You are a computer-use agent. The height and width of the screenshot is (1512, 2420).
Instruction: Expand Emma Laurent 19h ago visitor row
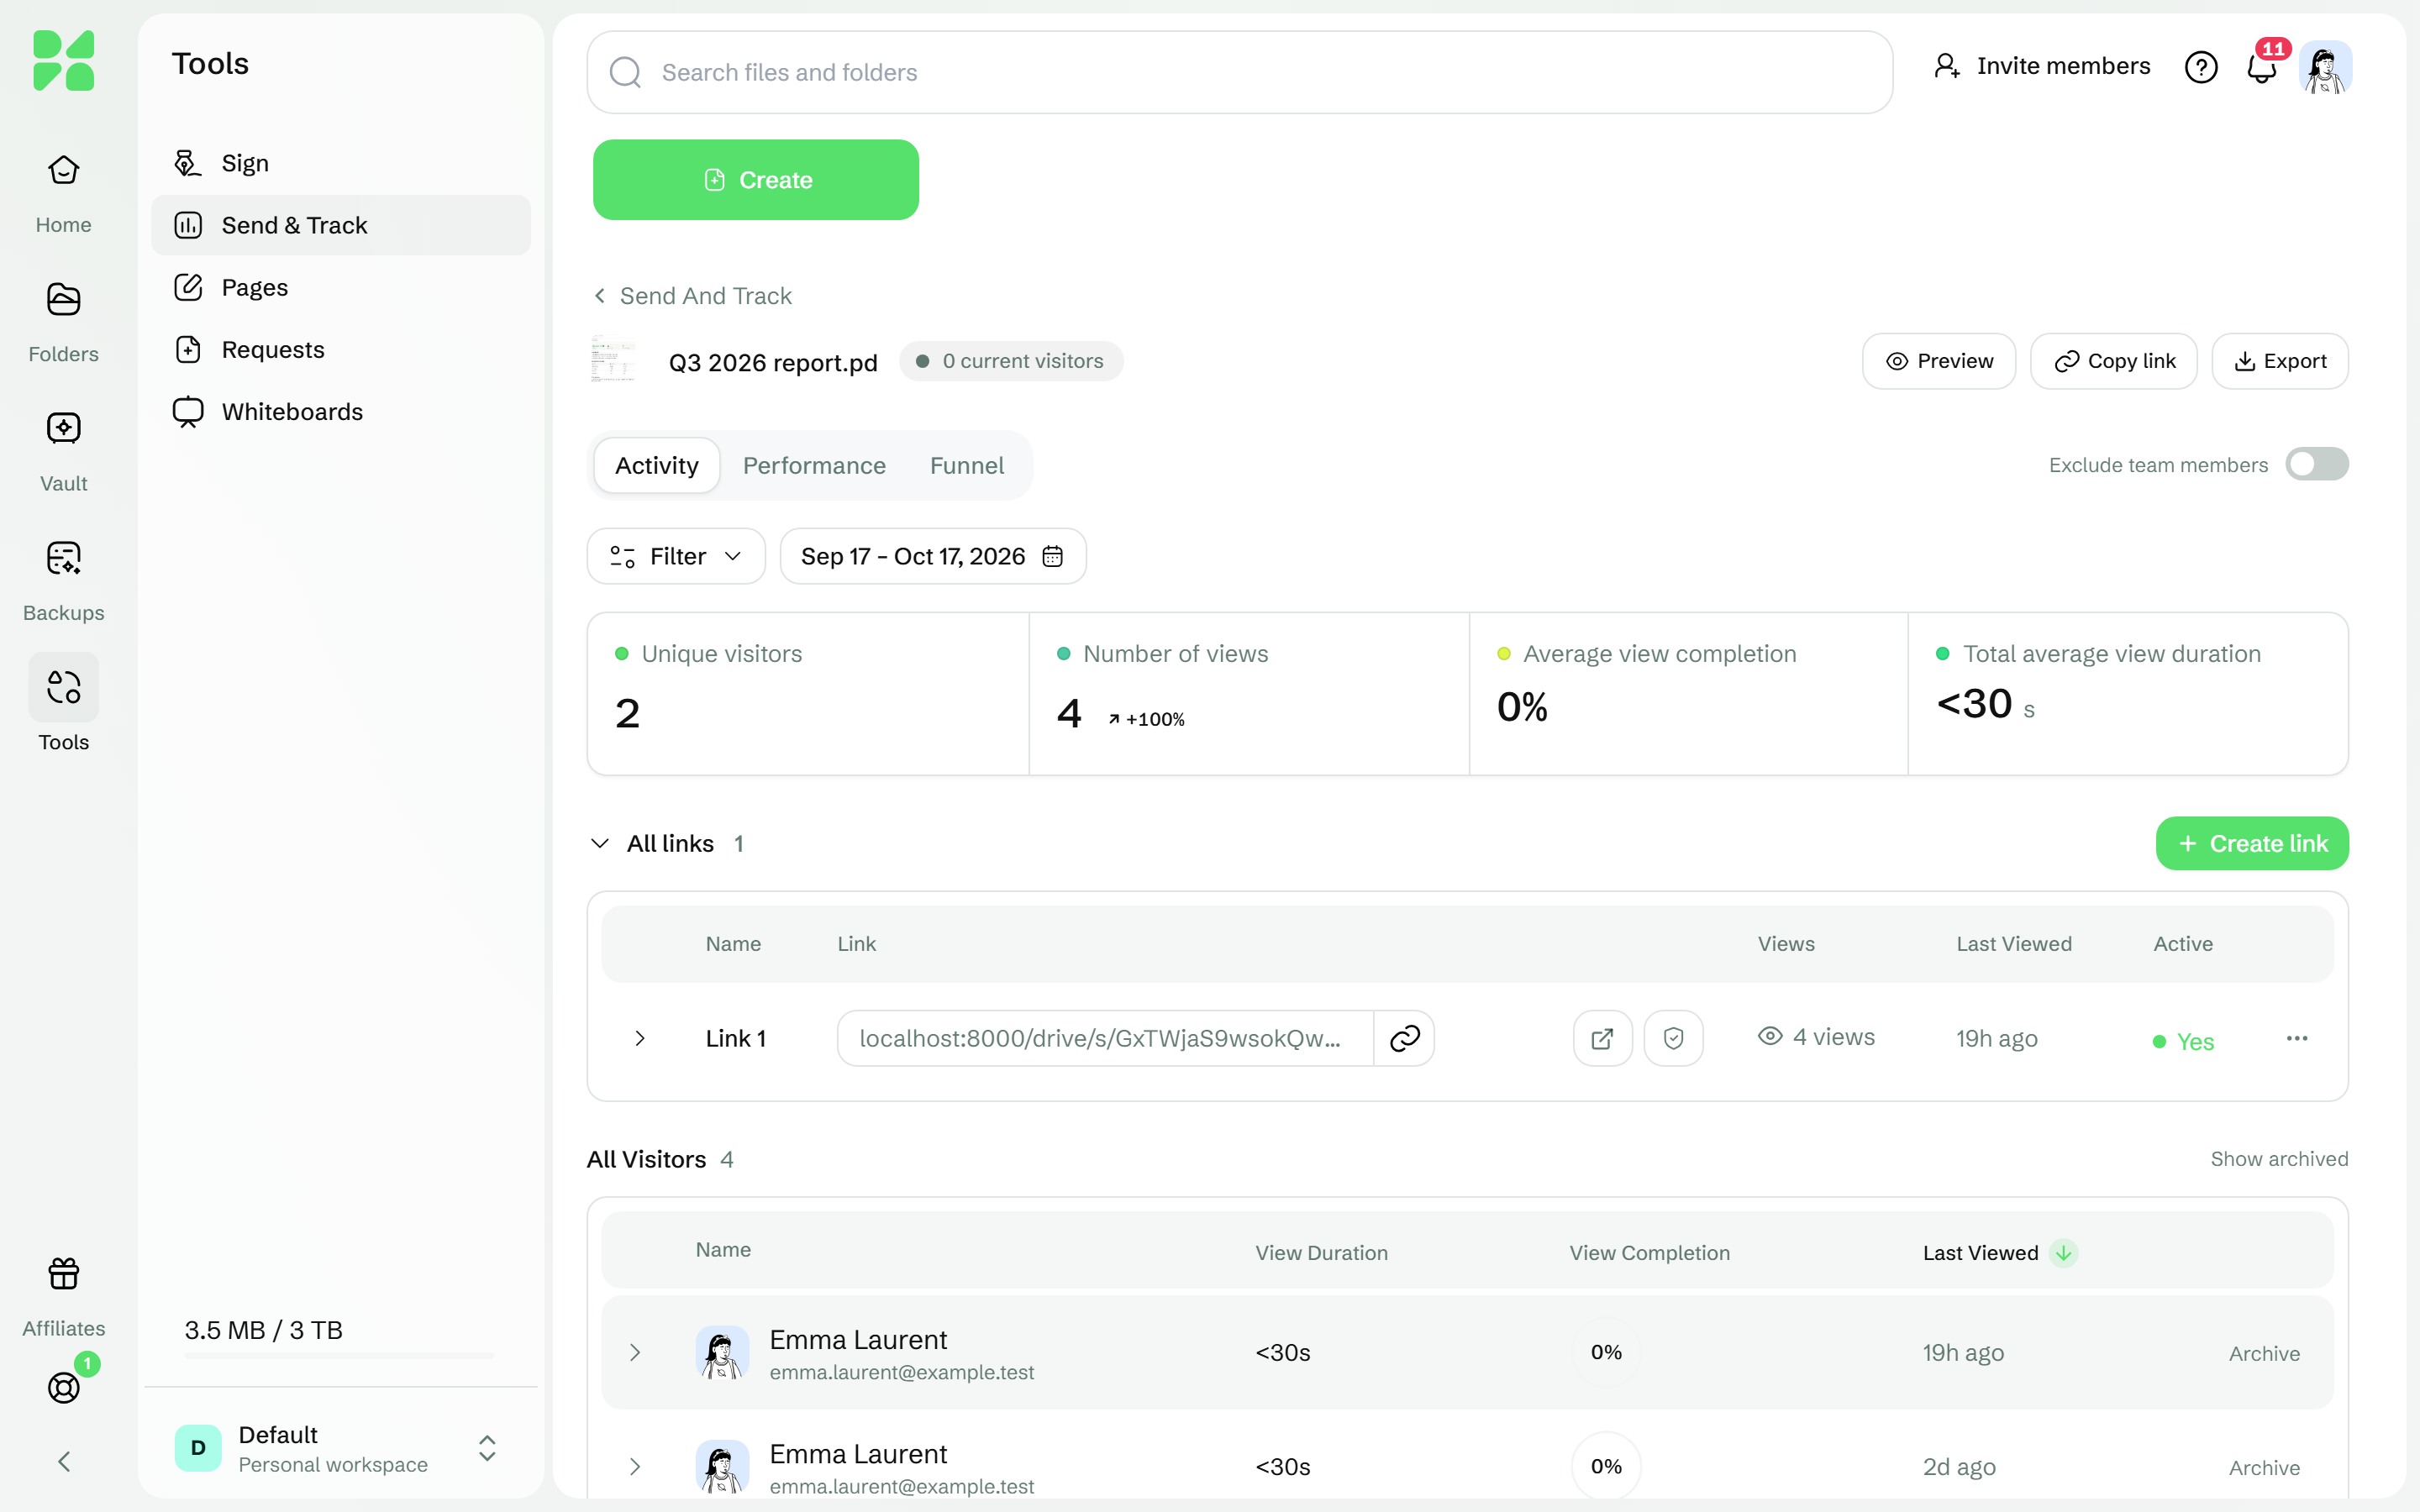pos(635,1352)
